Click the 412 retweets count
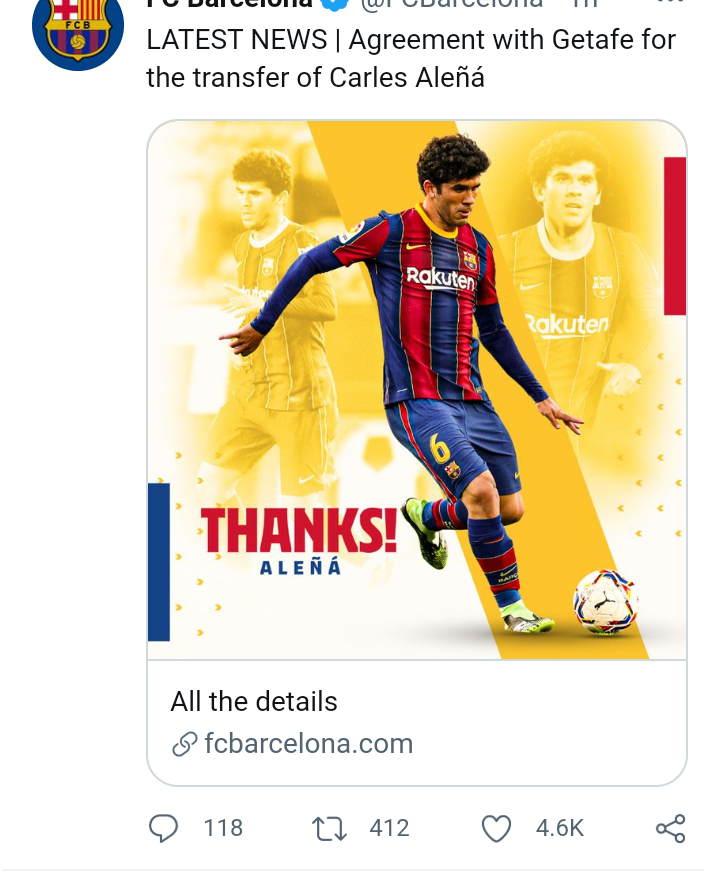704x877 pixels. pos(389,828)
